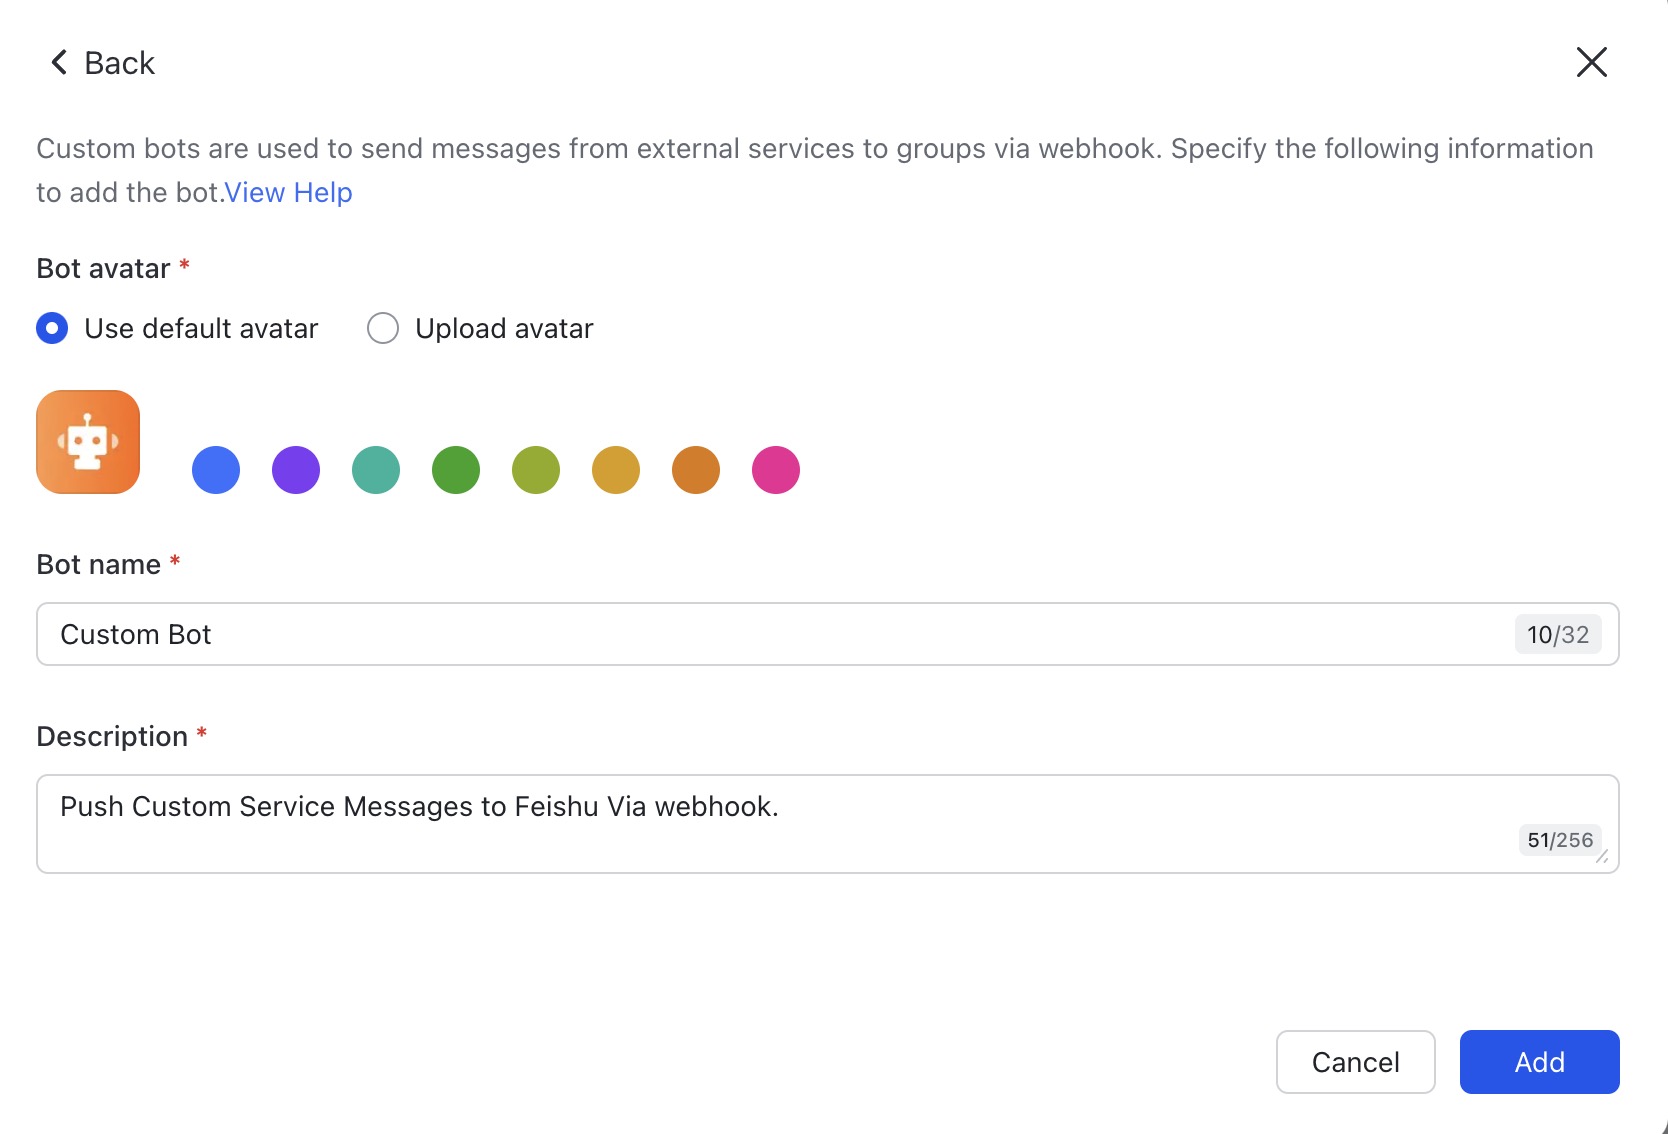Click the orange robot avatar icon
Image resolution: width=1668 pixels, height=1134 pixels.
(88, 442)
